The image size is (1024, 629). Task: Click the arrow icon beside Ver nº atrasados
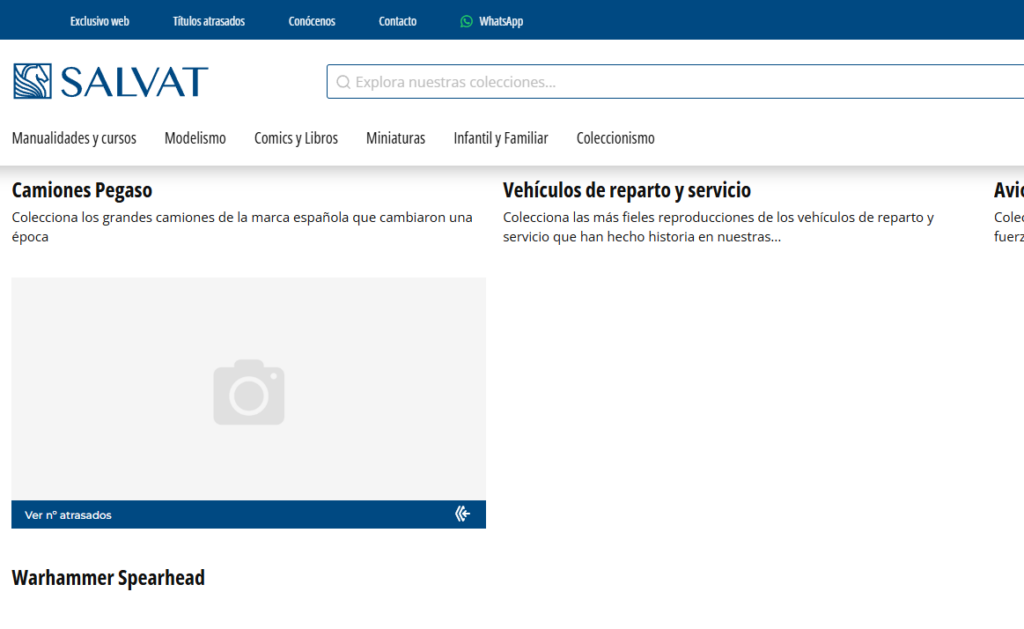(462, 514)
